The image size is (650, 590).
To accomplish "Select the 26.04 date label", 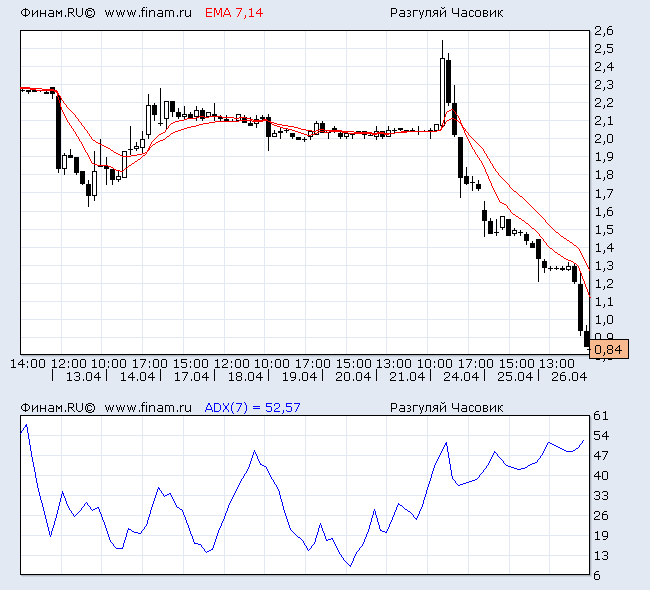I will click(569, 376).
